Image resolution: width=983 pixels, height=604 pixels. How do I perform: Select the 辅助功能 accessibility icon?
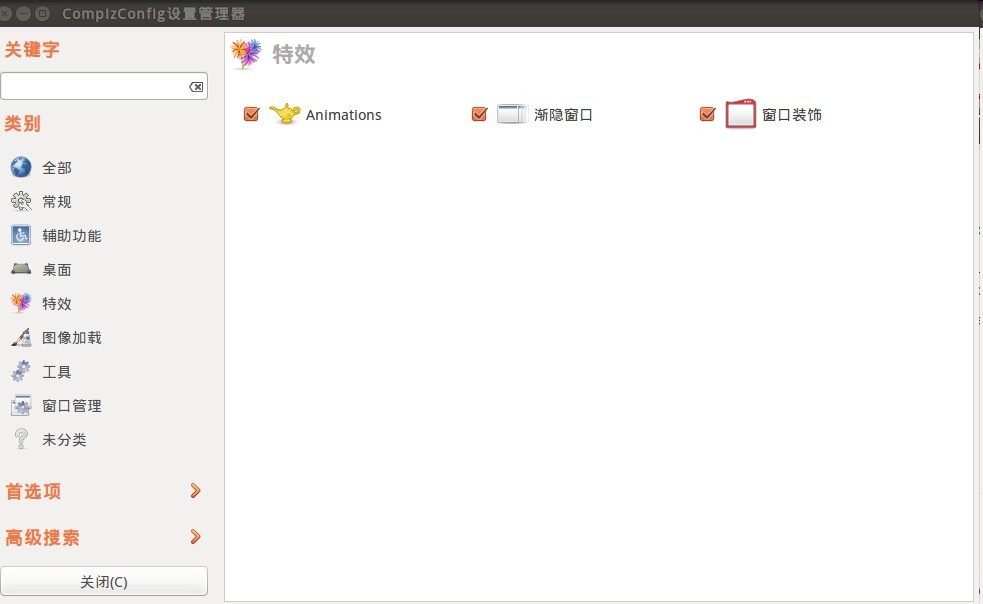click(x=21, y=235)
